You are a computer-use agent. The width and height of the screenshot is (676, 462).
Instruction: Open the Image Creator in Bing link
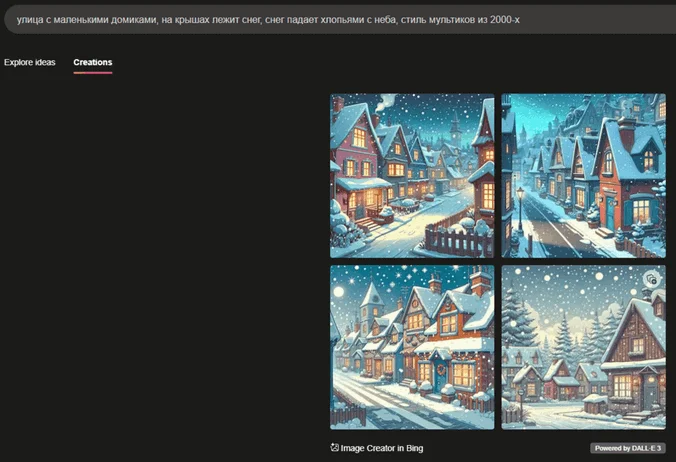(381, 448)
